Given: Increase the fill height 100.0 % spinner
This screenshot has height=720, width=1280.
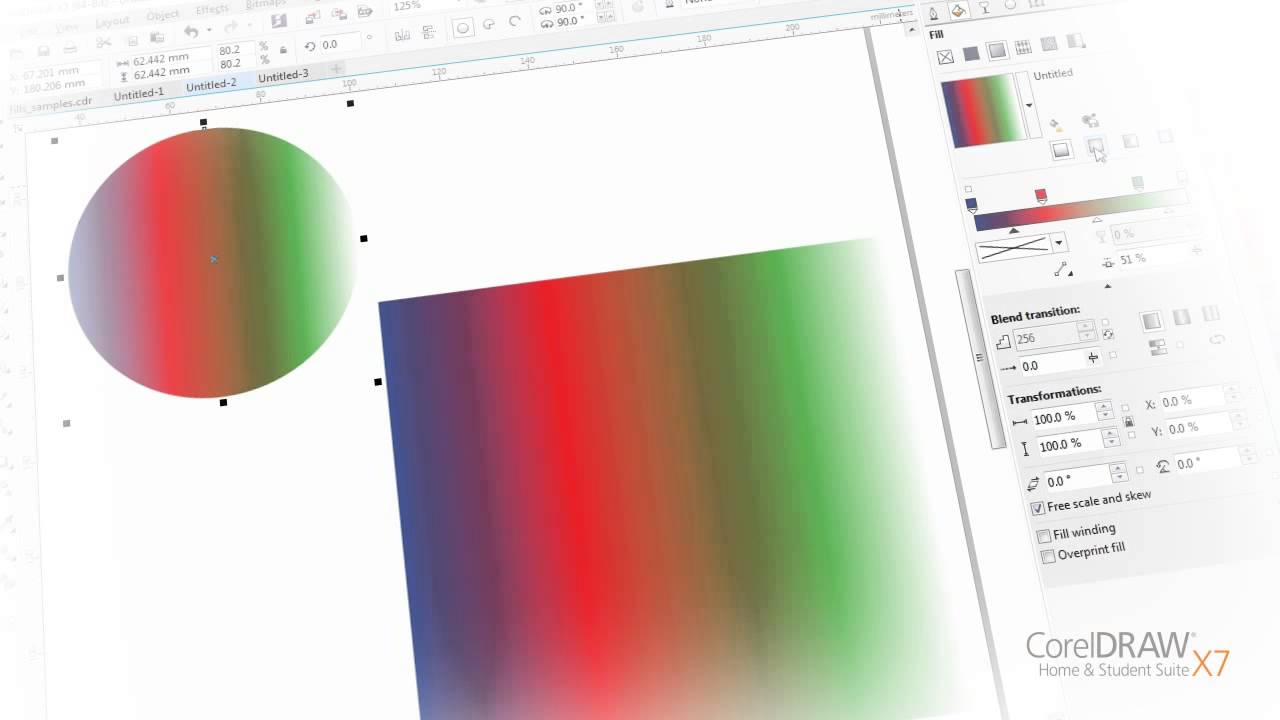Looking at the screenshot, I should pos(1110,433).
